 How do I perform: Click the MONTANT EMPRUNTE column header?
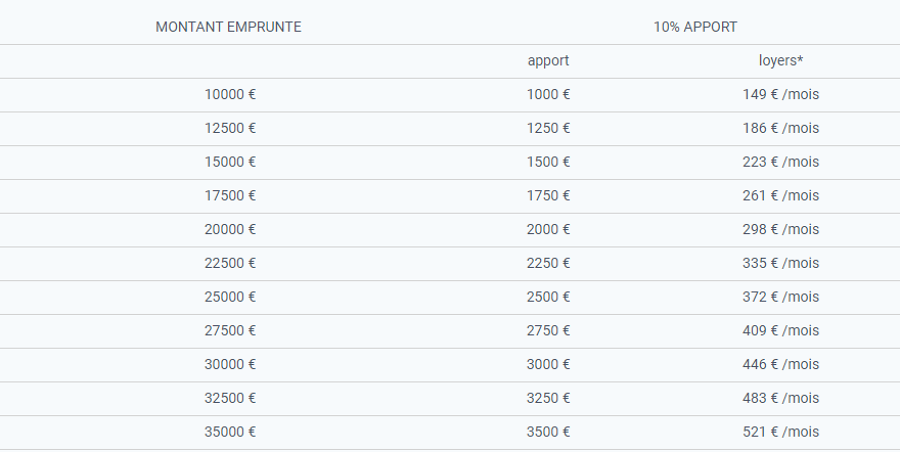point(228,27)
